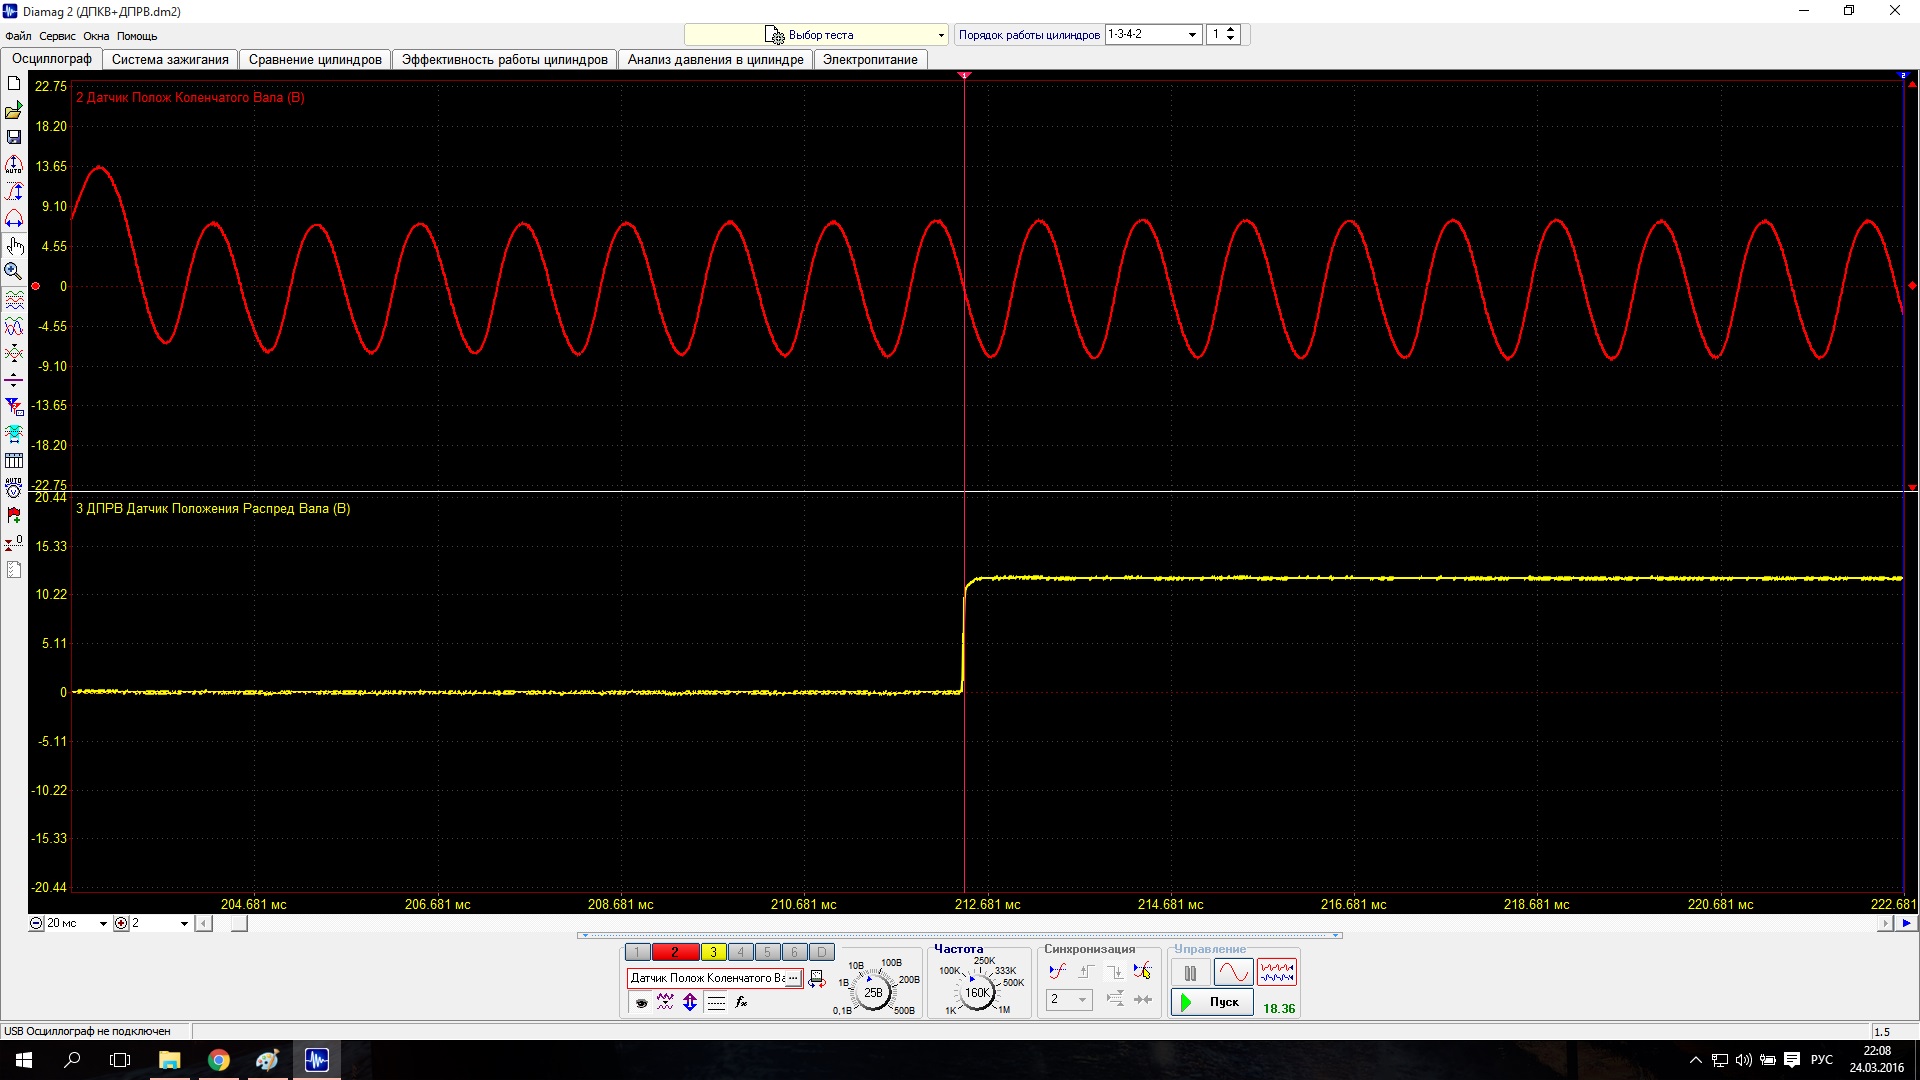Toggle channel inversion blue arrow icon
This screenshot has height=1080, width=1920.
690,1003
